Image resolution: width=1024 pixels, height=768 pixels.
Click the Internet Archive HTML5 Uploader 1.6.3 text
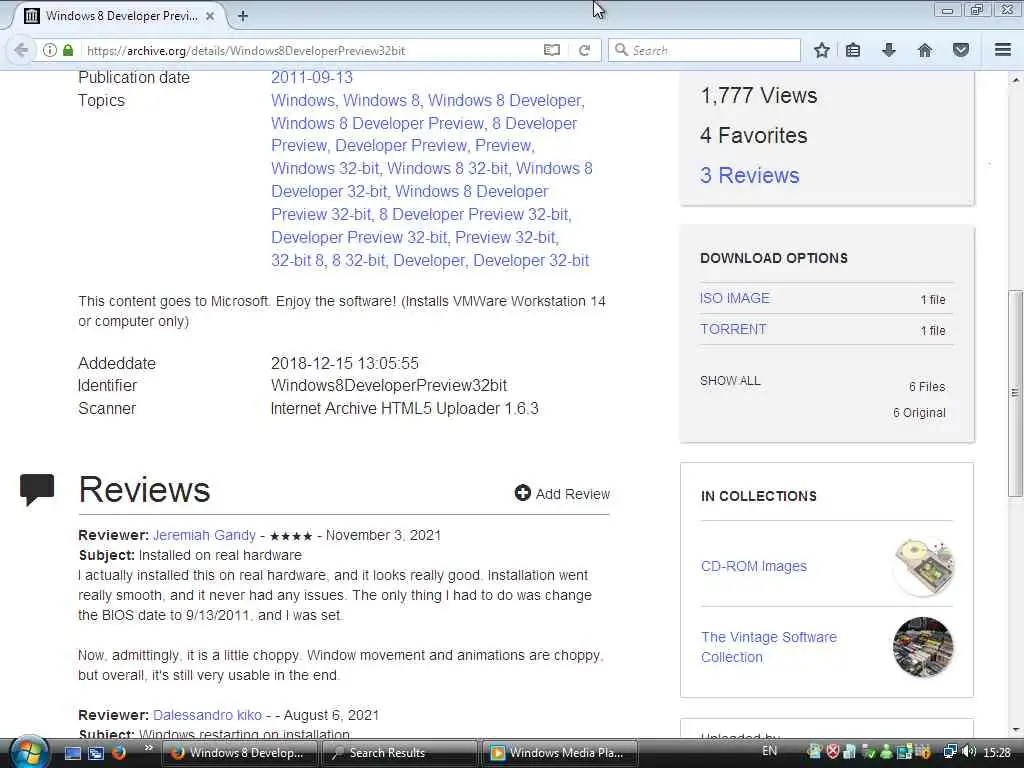click(x=404, y=408)
